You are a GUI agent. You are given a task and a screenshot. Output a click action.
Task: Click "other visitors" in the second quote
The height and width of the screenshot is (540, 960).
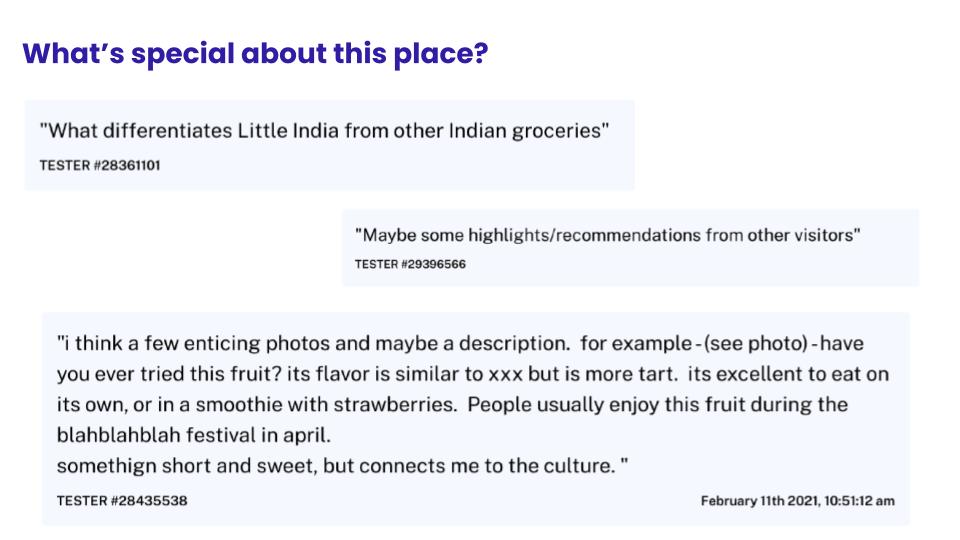800,235
